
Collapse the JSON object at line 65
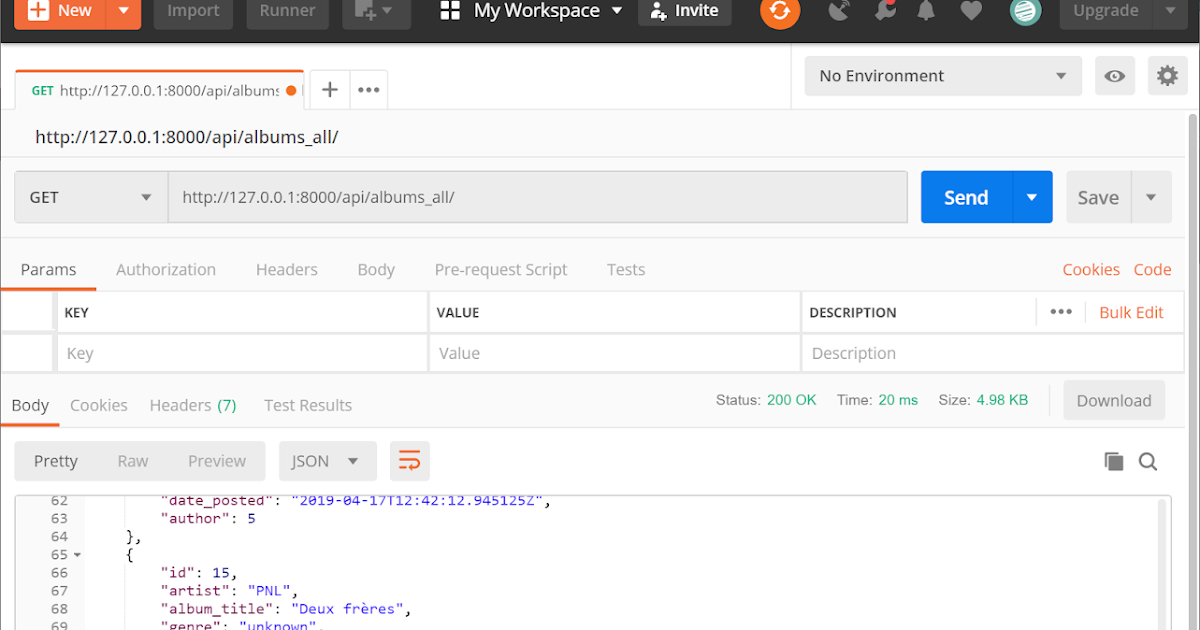pyautogui.click(x=78, y=554)
